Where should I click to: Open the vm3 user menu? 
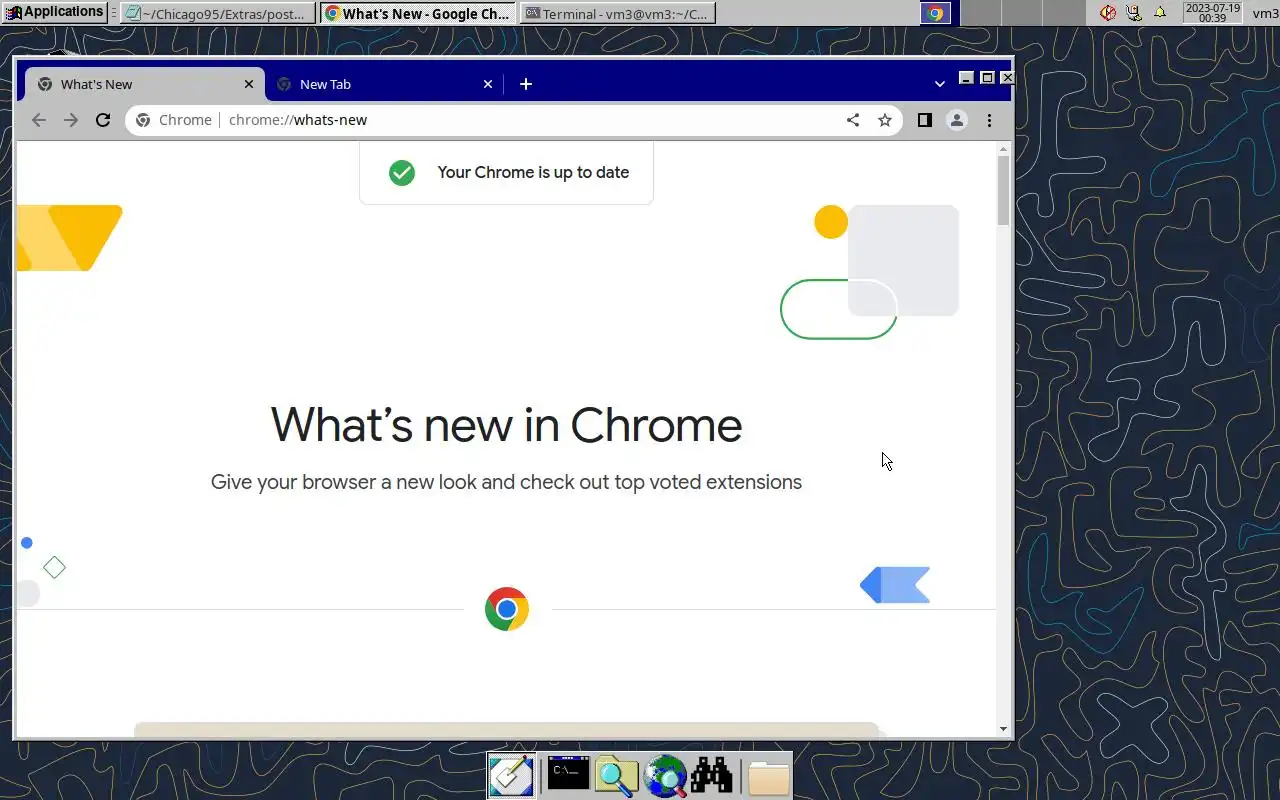tap(1265, 13)
